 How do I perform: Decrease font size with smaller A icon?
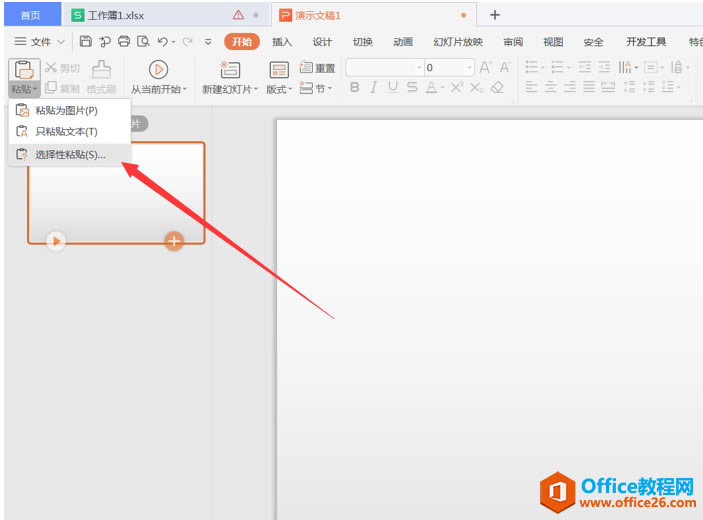click(x=505, y=67)
